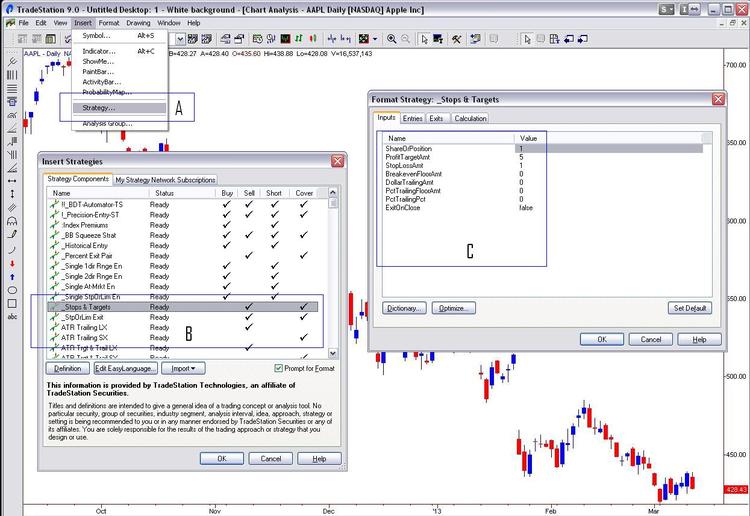Image resolution: width=750 pixels, height=516 pixels.
Task: Open My Strategy Network Subscriptions tab
Action: [x=165, y=180]
